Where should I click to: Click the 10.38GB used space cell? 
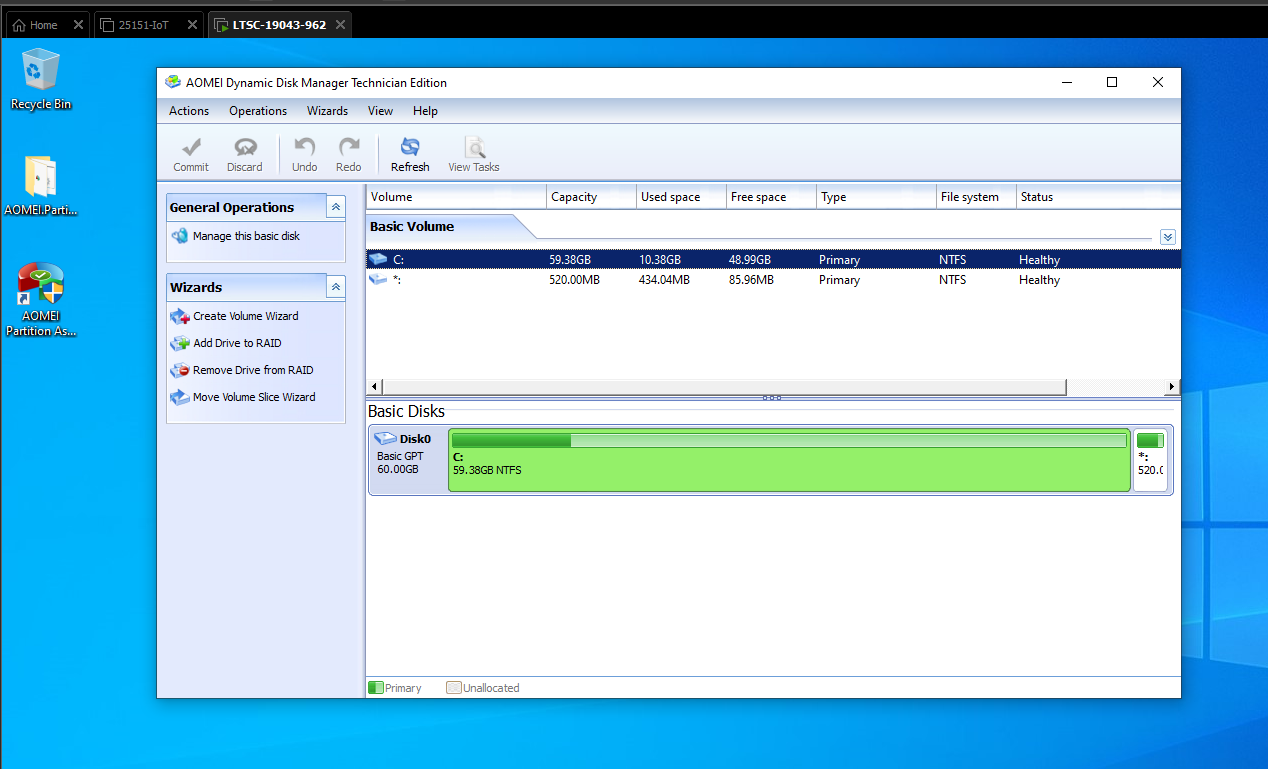660,260
